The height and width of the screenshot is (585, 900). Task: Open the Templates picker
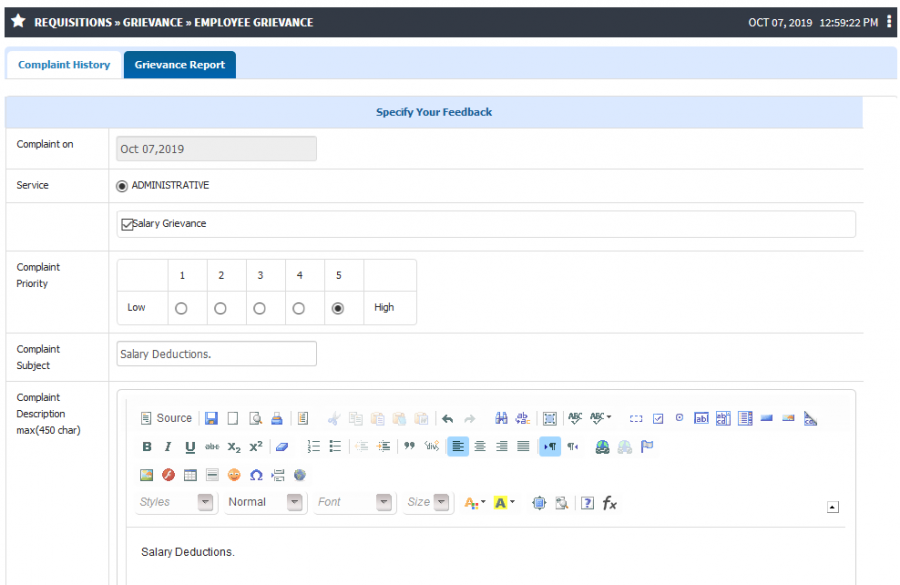pos(303,419)
